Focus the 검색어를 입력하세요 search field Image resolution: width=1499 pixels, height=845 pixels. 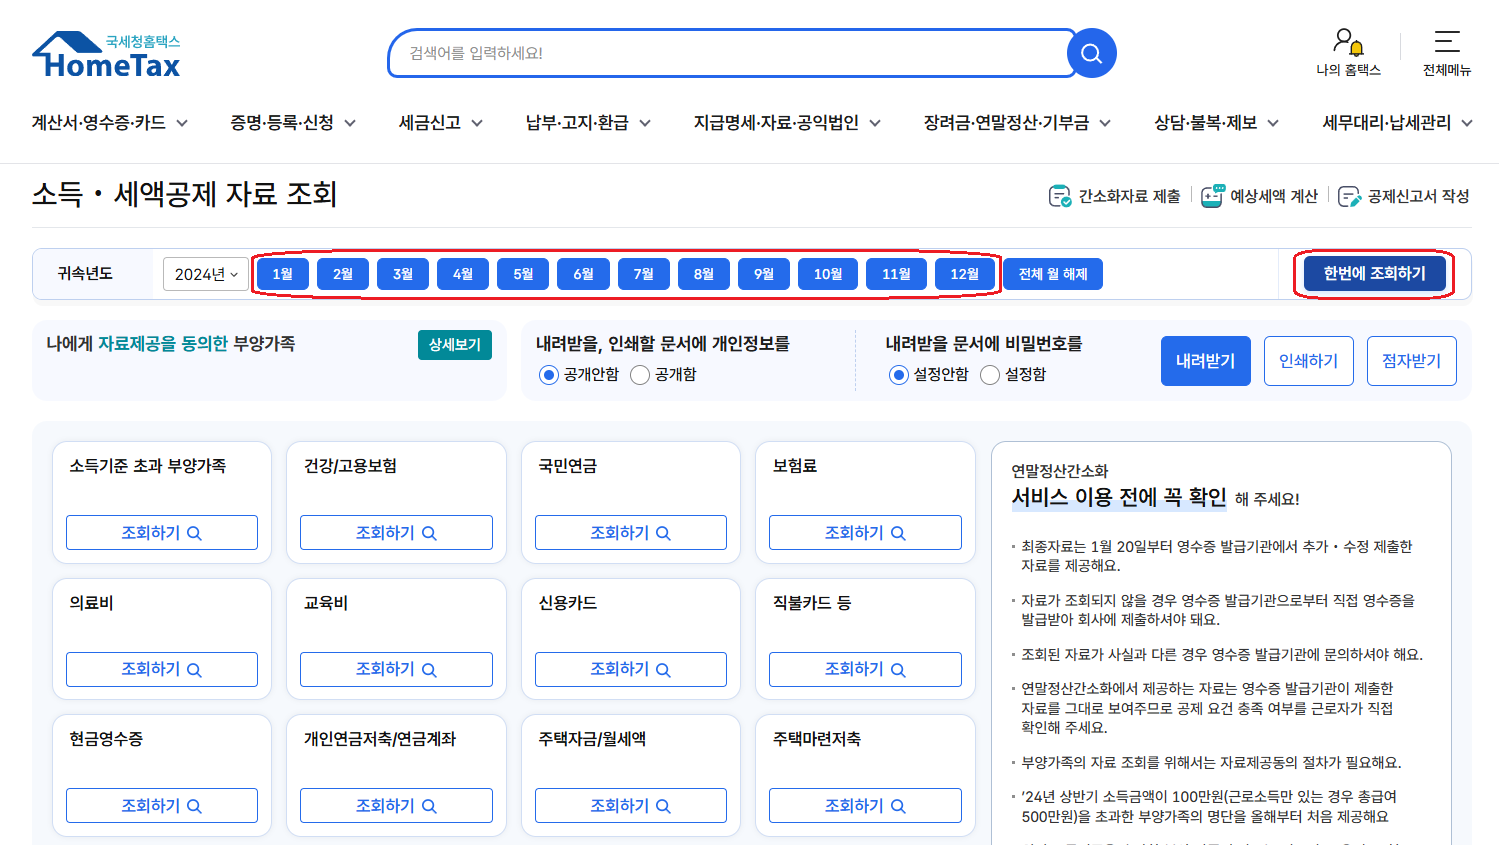coord(730,53)
